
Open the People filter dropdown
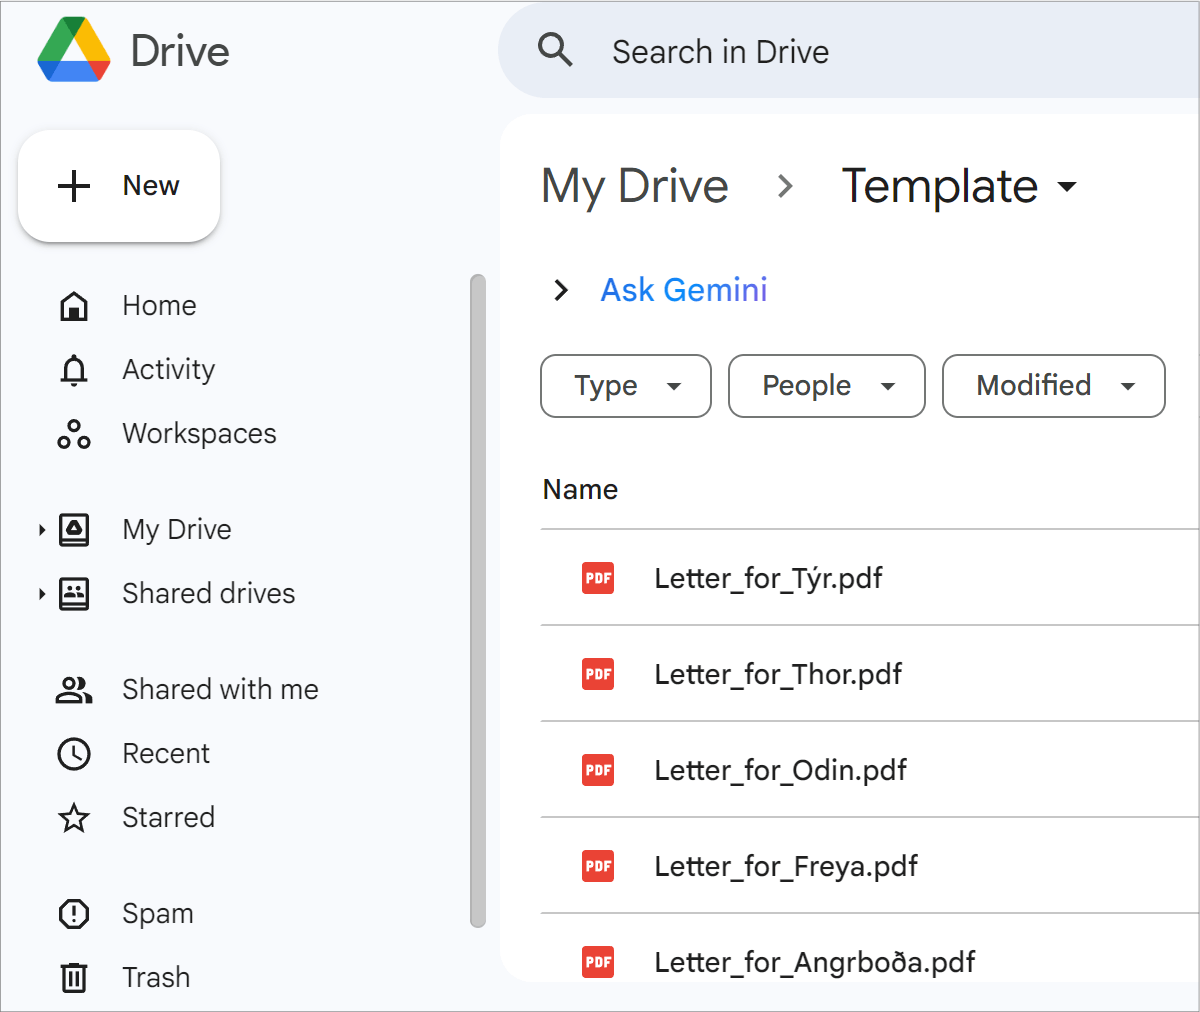pyautogui.click(x=827, y=386)
